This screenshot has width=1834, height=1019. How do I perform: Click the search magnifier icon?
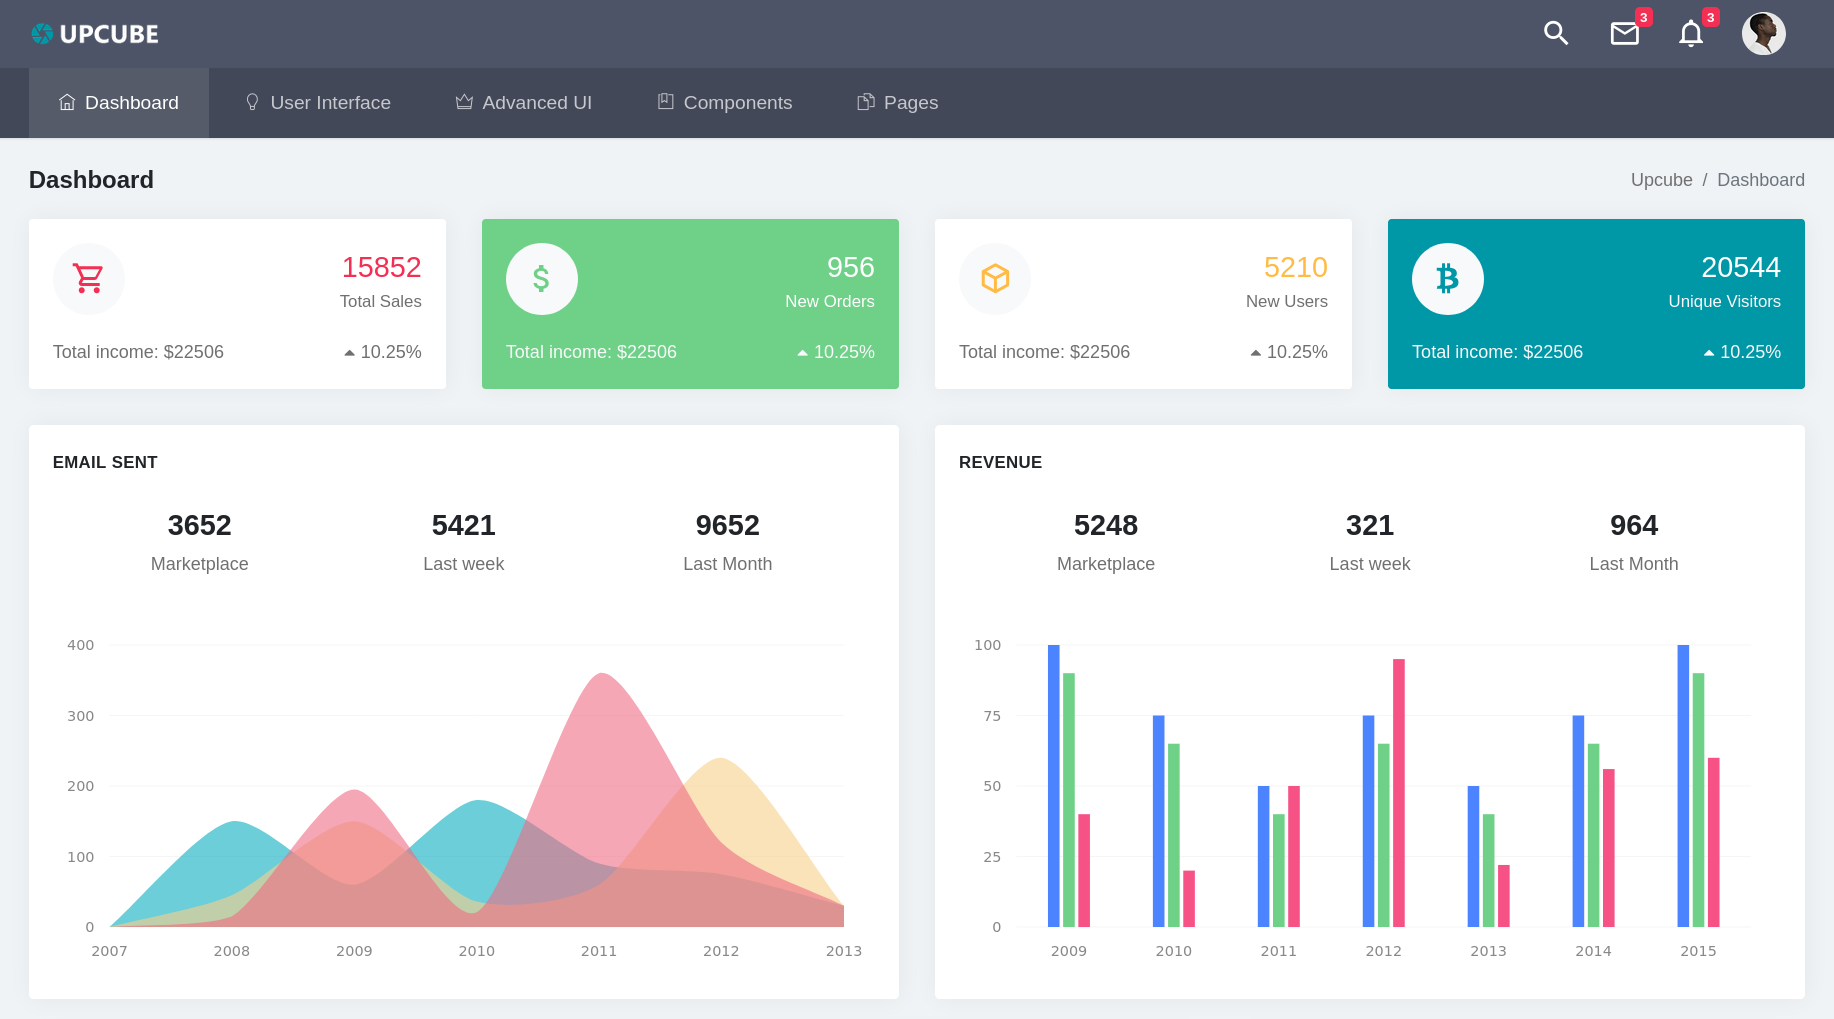click(x=1555, y=34)
